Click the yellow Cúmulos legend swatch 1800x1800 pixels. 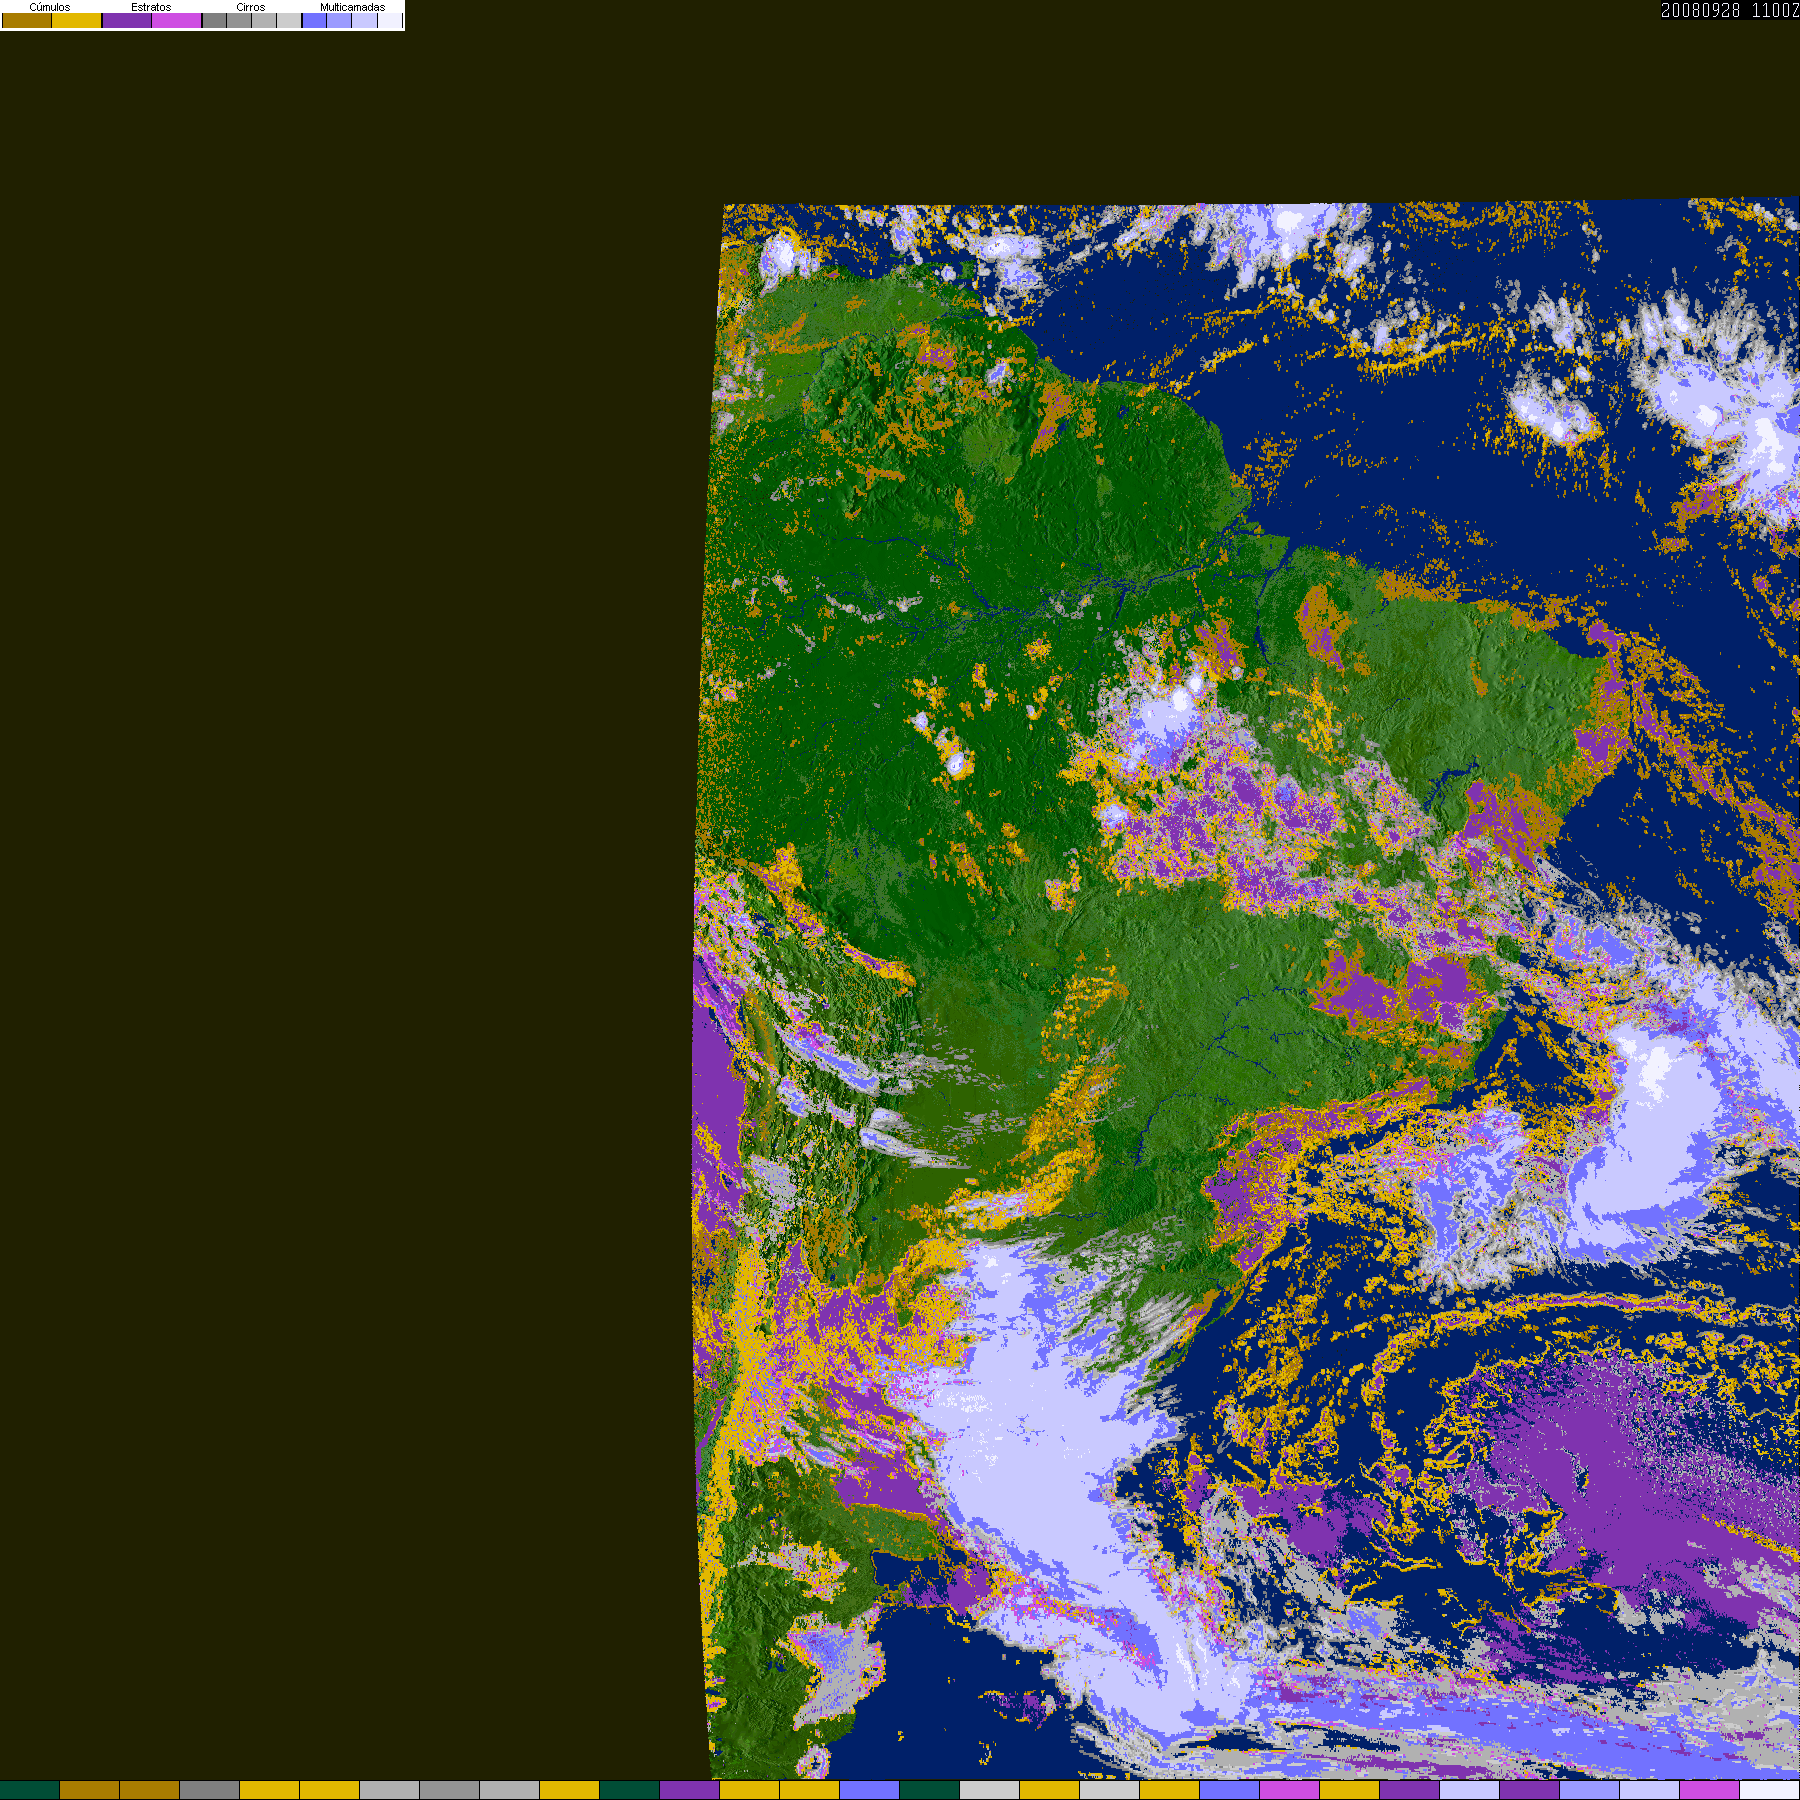[x=77, y=20]
